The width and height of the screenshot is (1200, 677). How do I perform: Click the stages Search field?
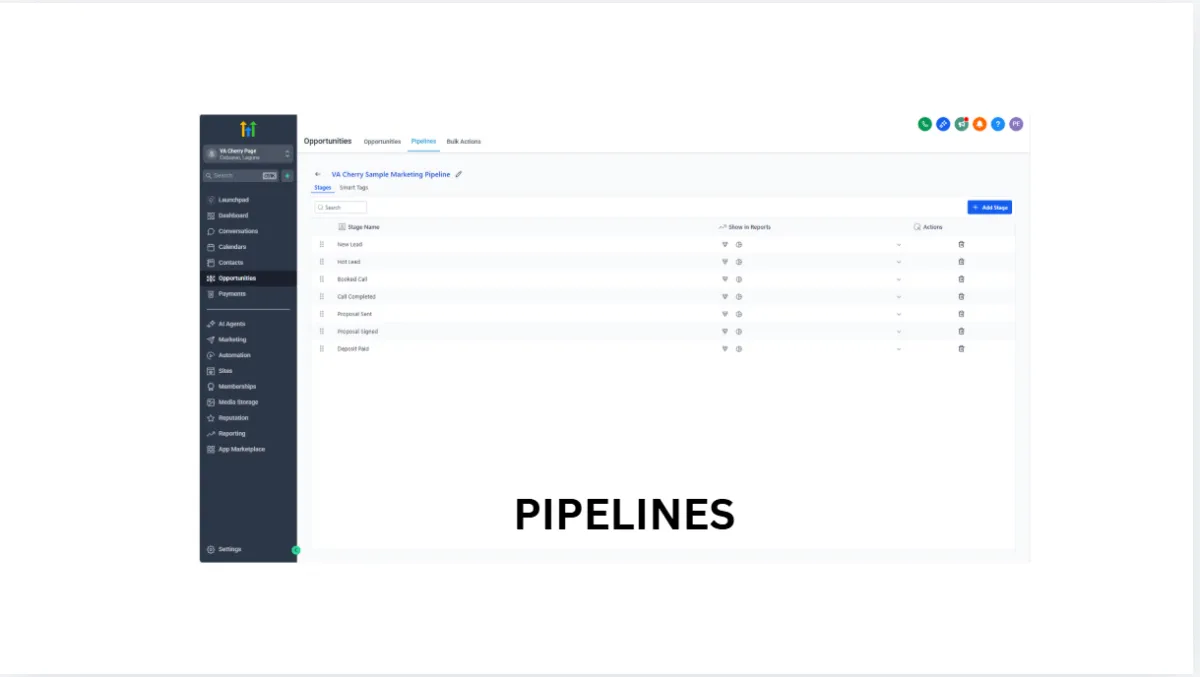[x=341, y=207]
